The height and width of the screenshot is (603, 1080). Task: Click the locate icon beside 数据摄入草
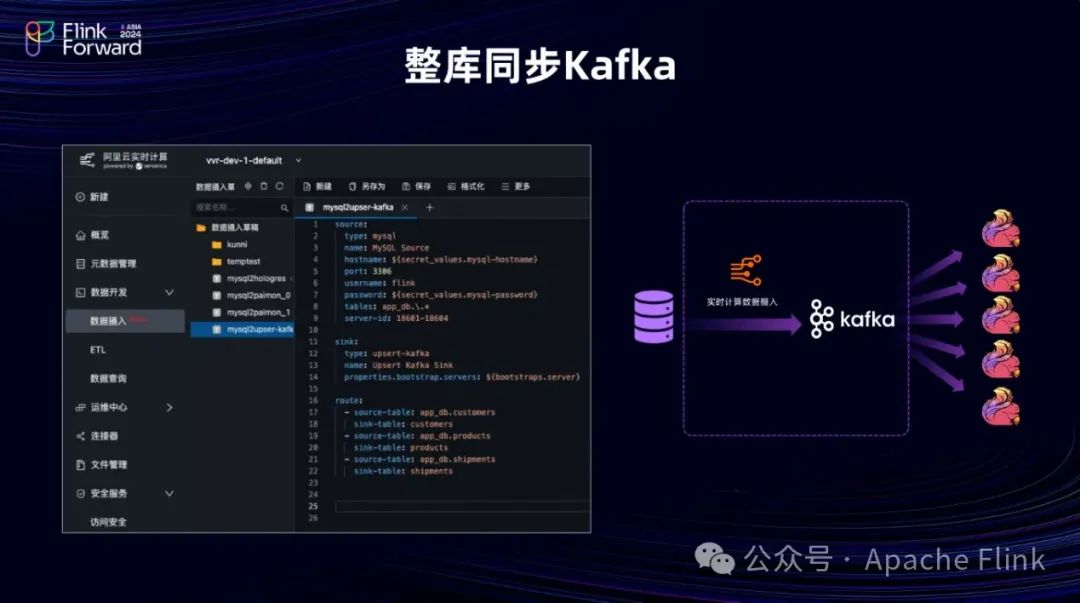pyautogui.click(x=248, y=186)
